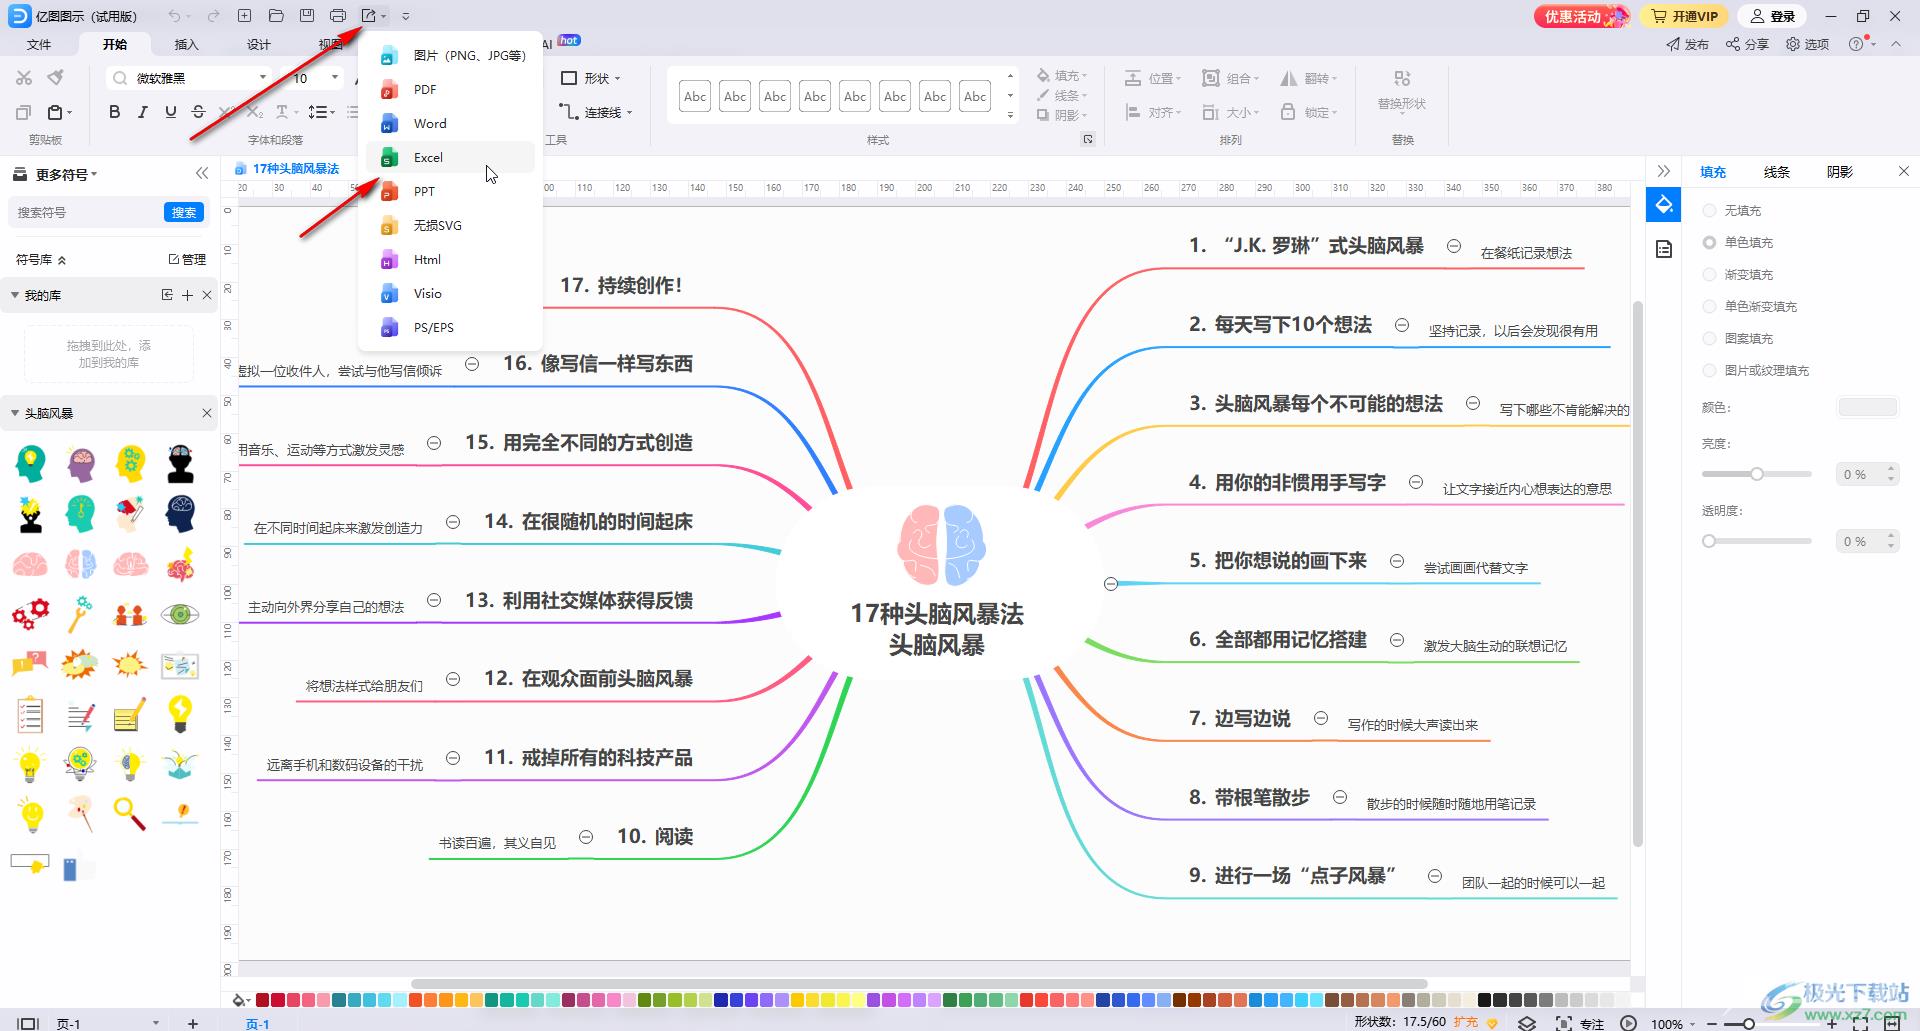Viewport: 1920px width, 1031px height.
Task: Collapse the 头脑风暴 symbol section
Action: [14, 413]
